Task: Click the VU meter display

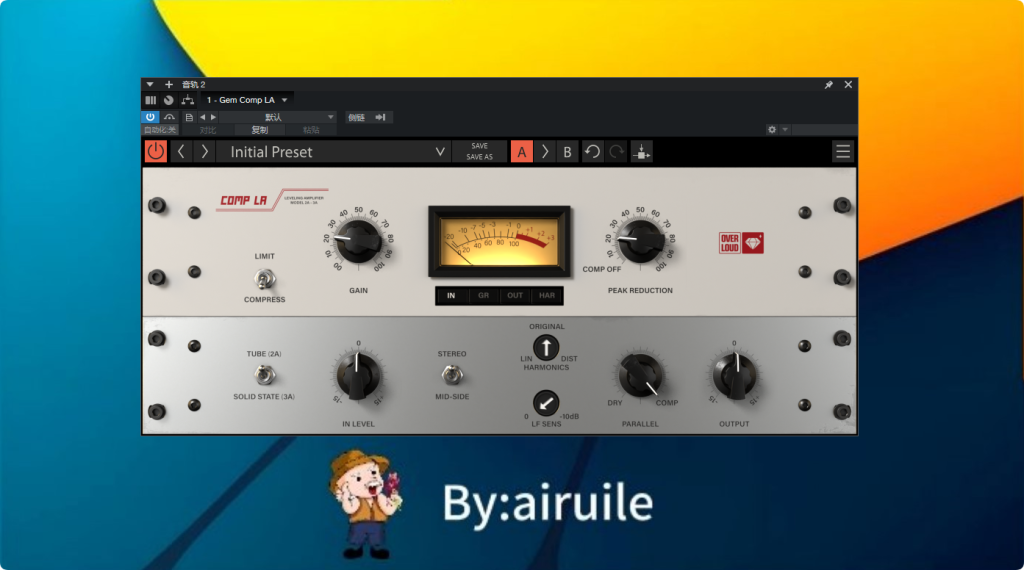Action: [x=499, y=242]
